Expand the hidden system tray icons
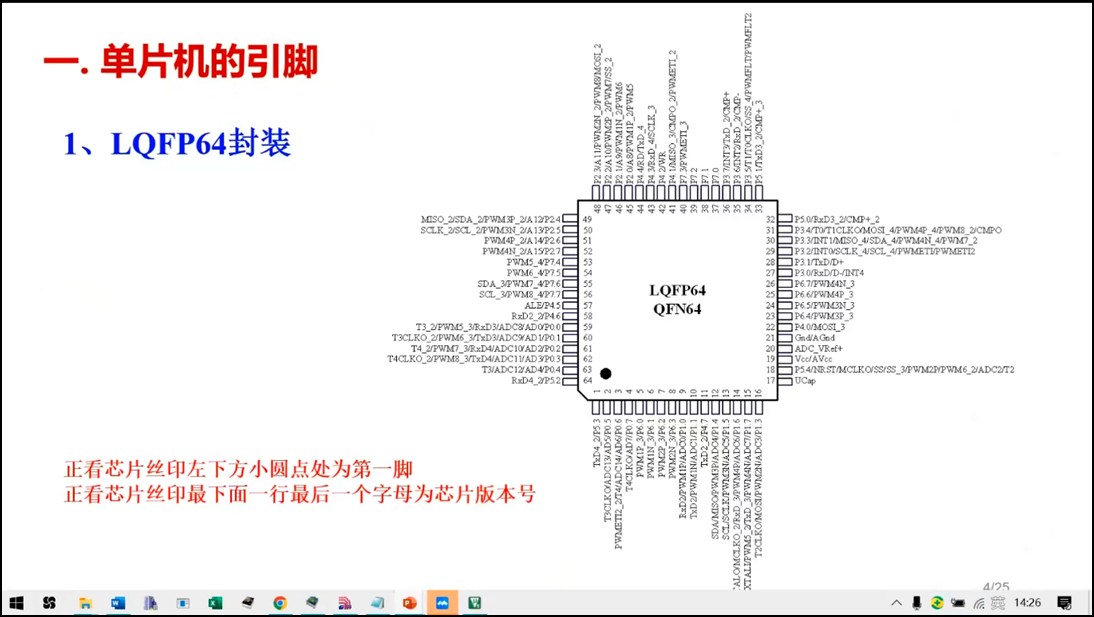This screenshot has height=617, width=1094. (x=897, y=603)
